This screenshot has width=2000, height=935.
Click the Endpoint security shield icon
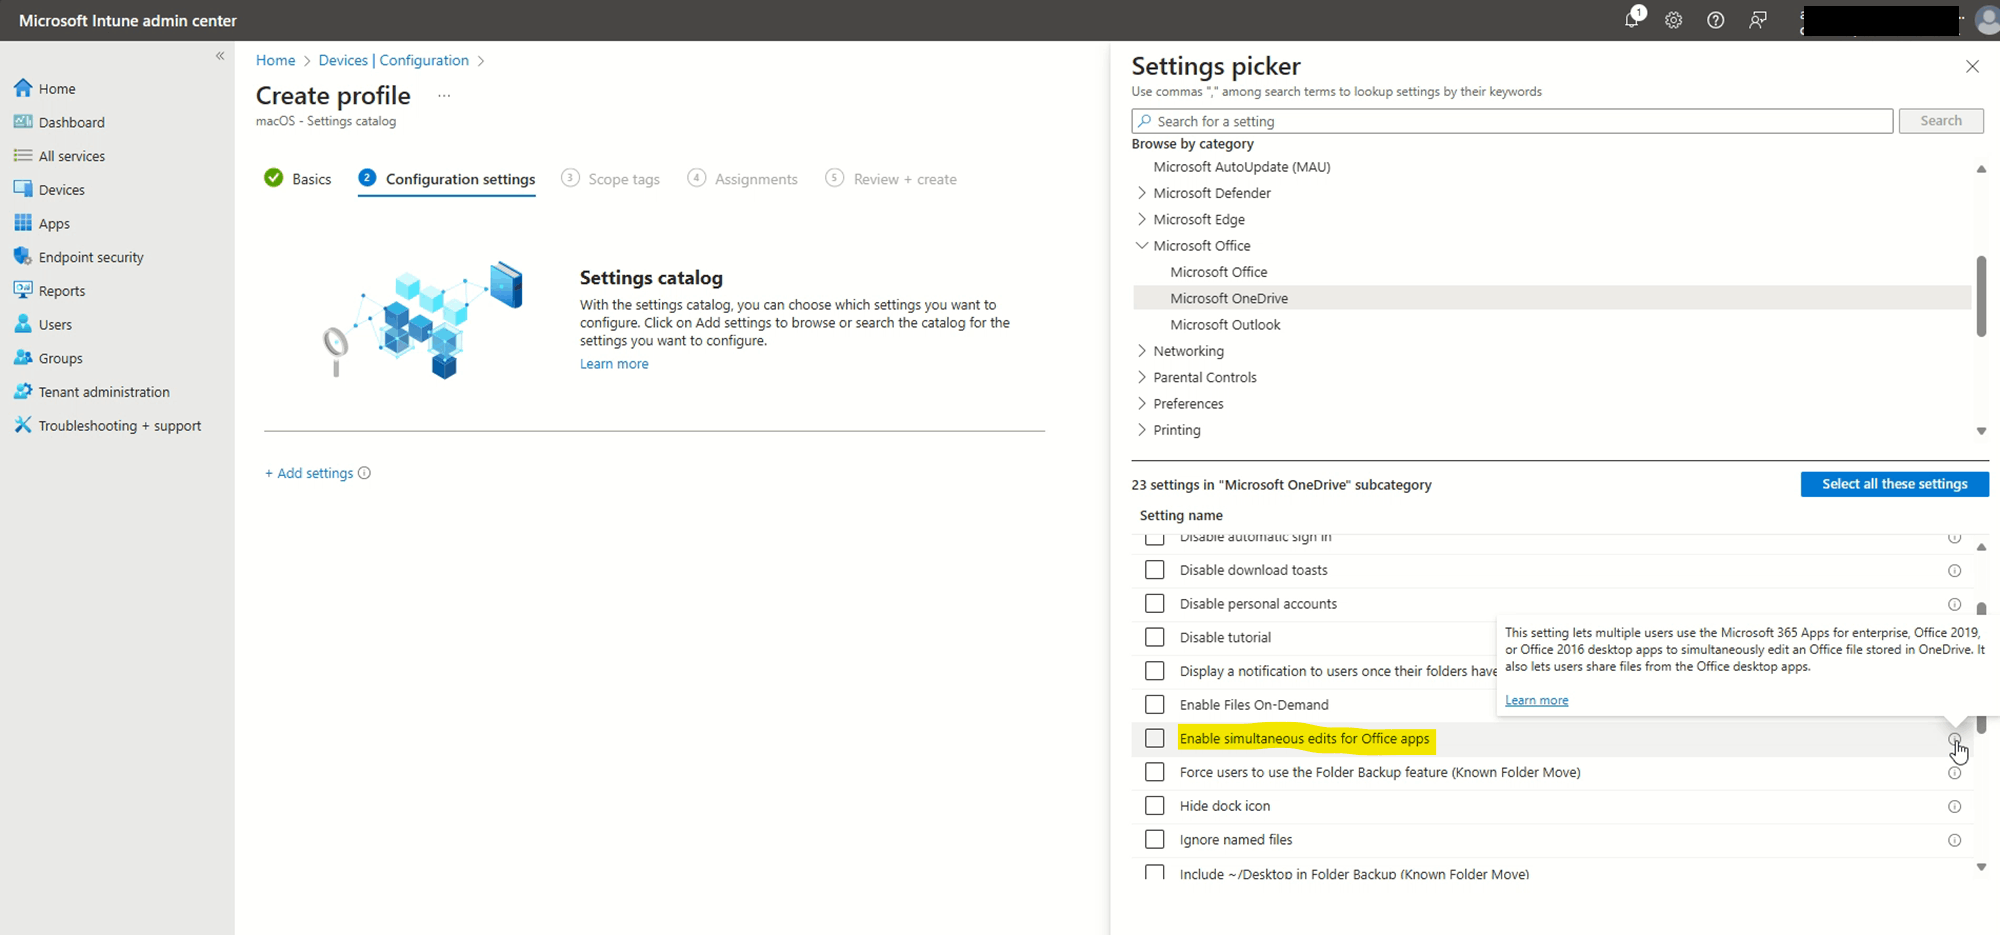[x=23, y=257]
